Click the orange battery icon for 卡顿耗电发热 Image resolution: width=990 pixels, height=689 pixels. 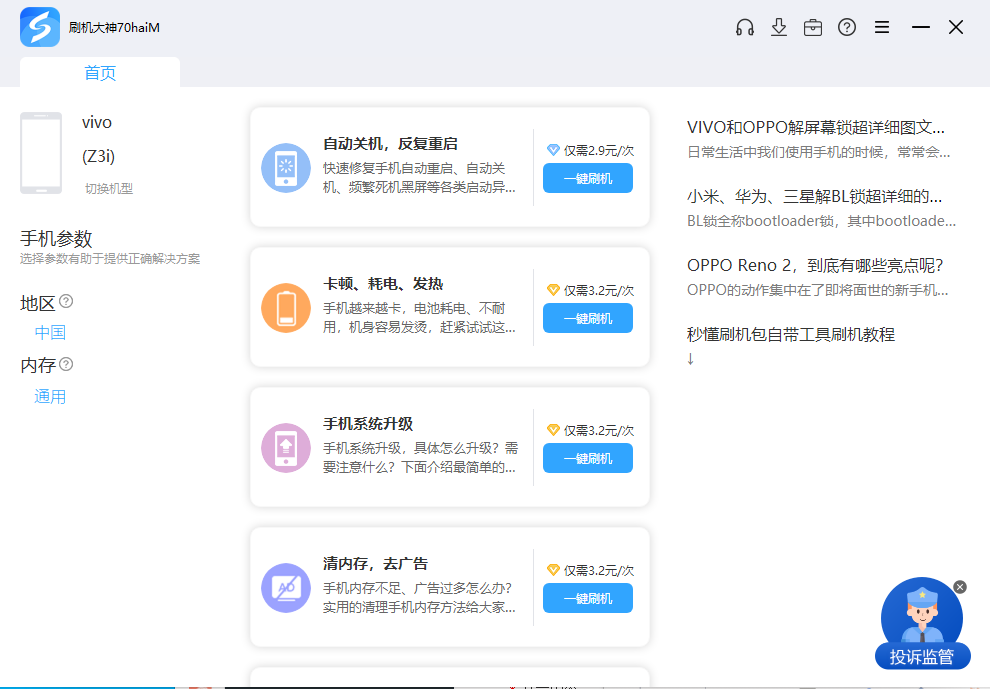click(x=286, y=308)
